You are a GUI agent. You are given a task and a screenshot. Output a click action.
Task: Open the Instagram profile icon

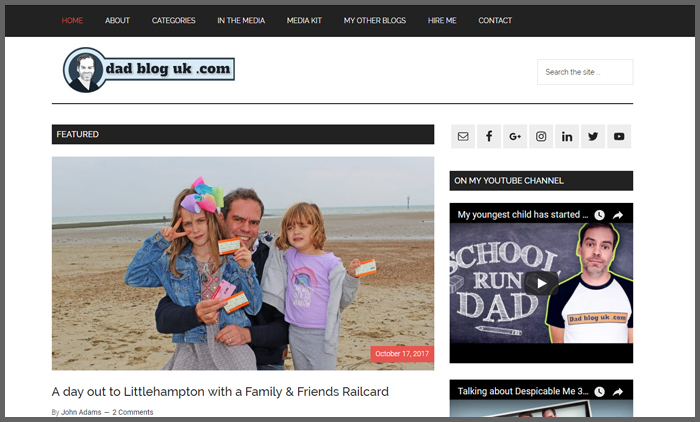(x=541, y=136)
